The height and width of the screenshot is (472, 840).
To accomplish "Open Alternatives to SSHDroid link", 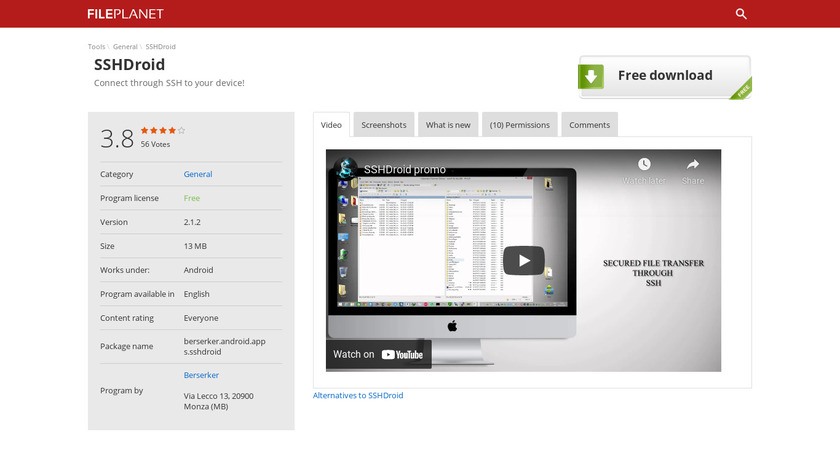I will click(358, 395).
